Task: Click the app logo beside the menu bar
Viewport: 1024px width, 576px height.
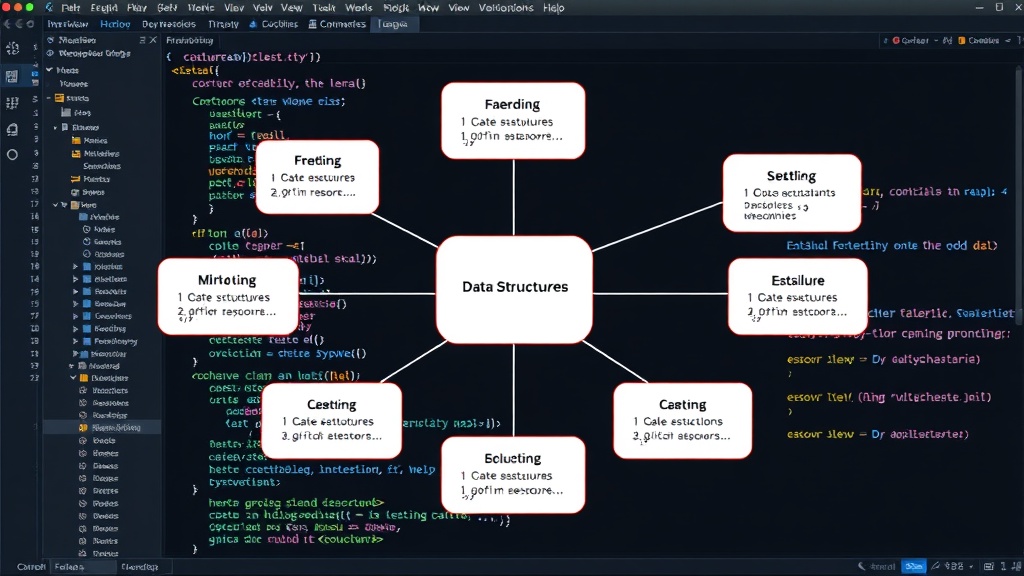Action: 50,8
